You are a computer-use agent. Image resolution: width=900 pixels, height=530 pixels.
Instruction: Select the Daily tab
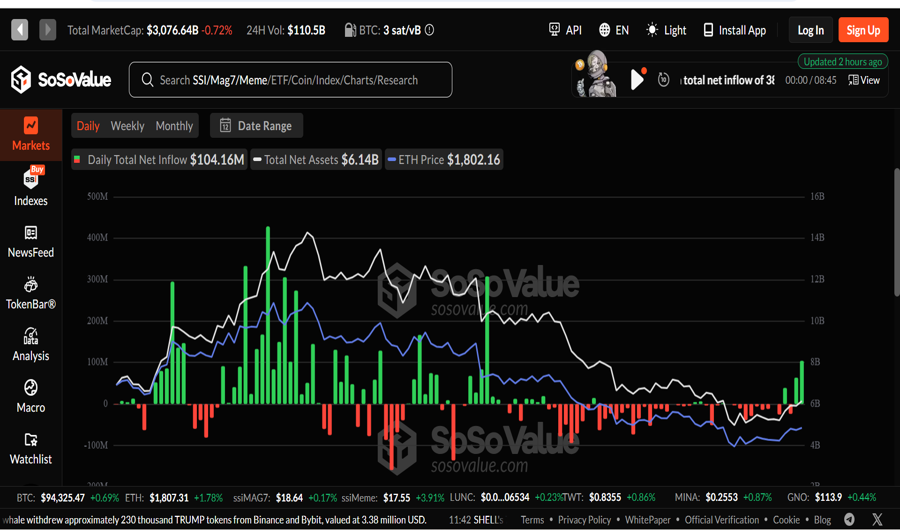(x=88, y=126)
